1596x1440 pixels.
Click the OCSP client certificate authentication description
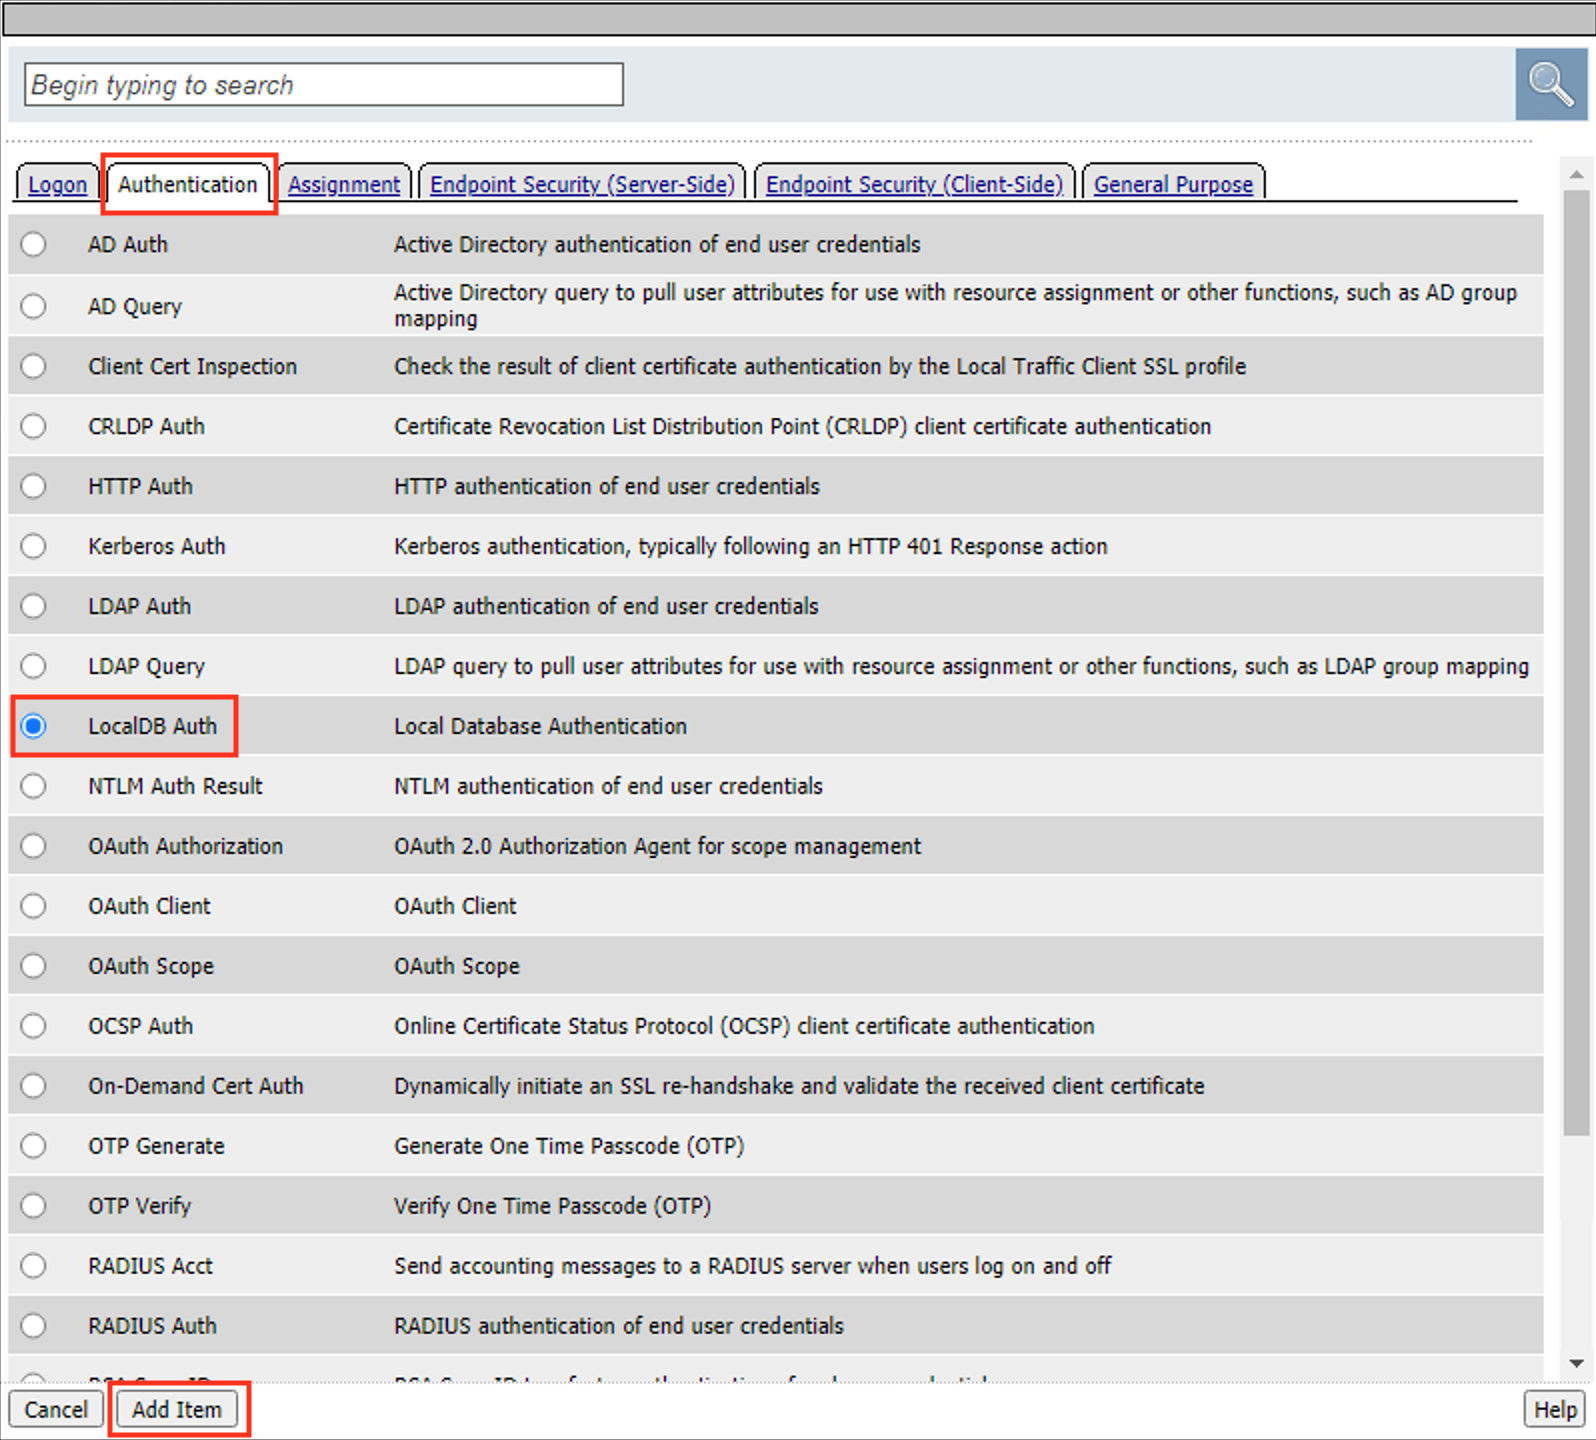[744, 1026]
